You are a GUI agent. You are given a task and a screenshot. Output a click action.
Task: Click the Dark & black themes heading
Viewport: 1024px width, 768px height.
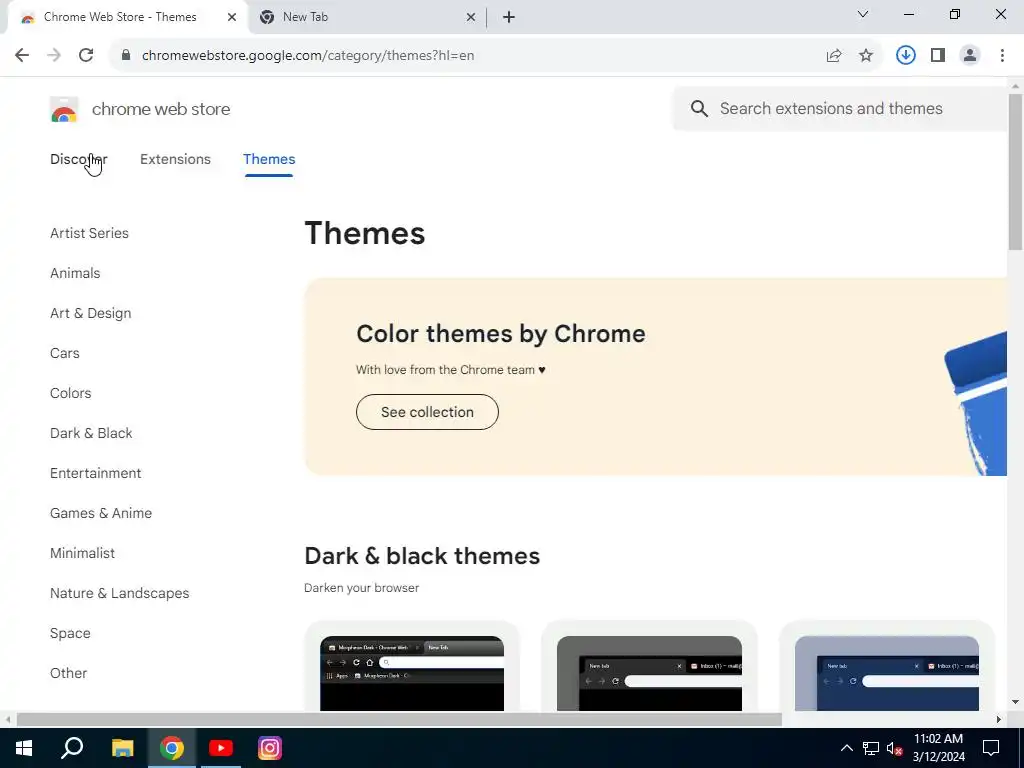[x=422, y=556]
